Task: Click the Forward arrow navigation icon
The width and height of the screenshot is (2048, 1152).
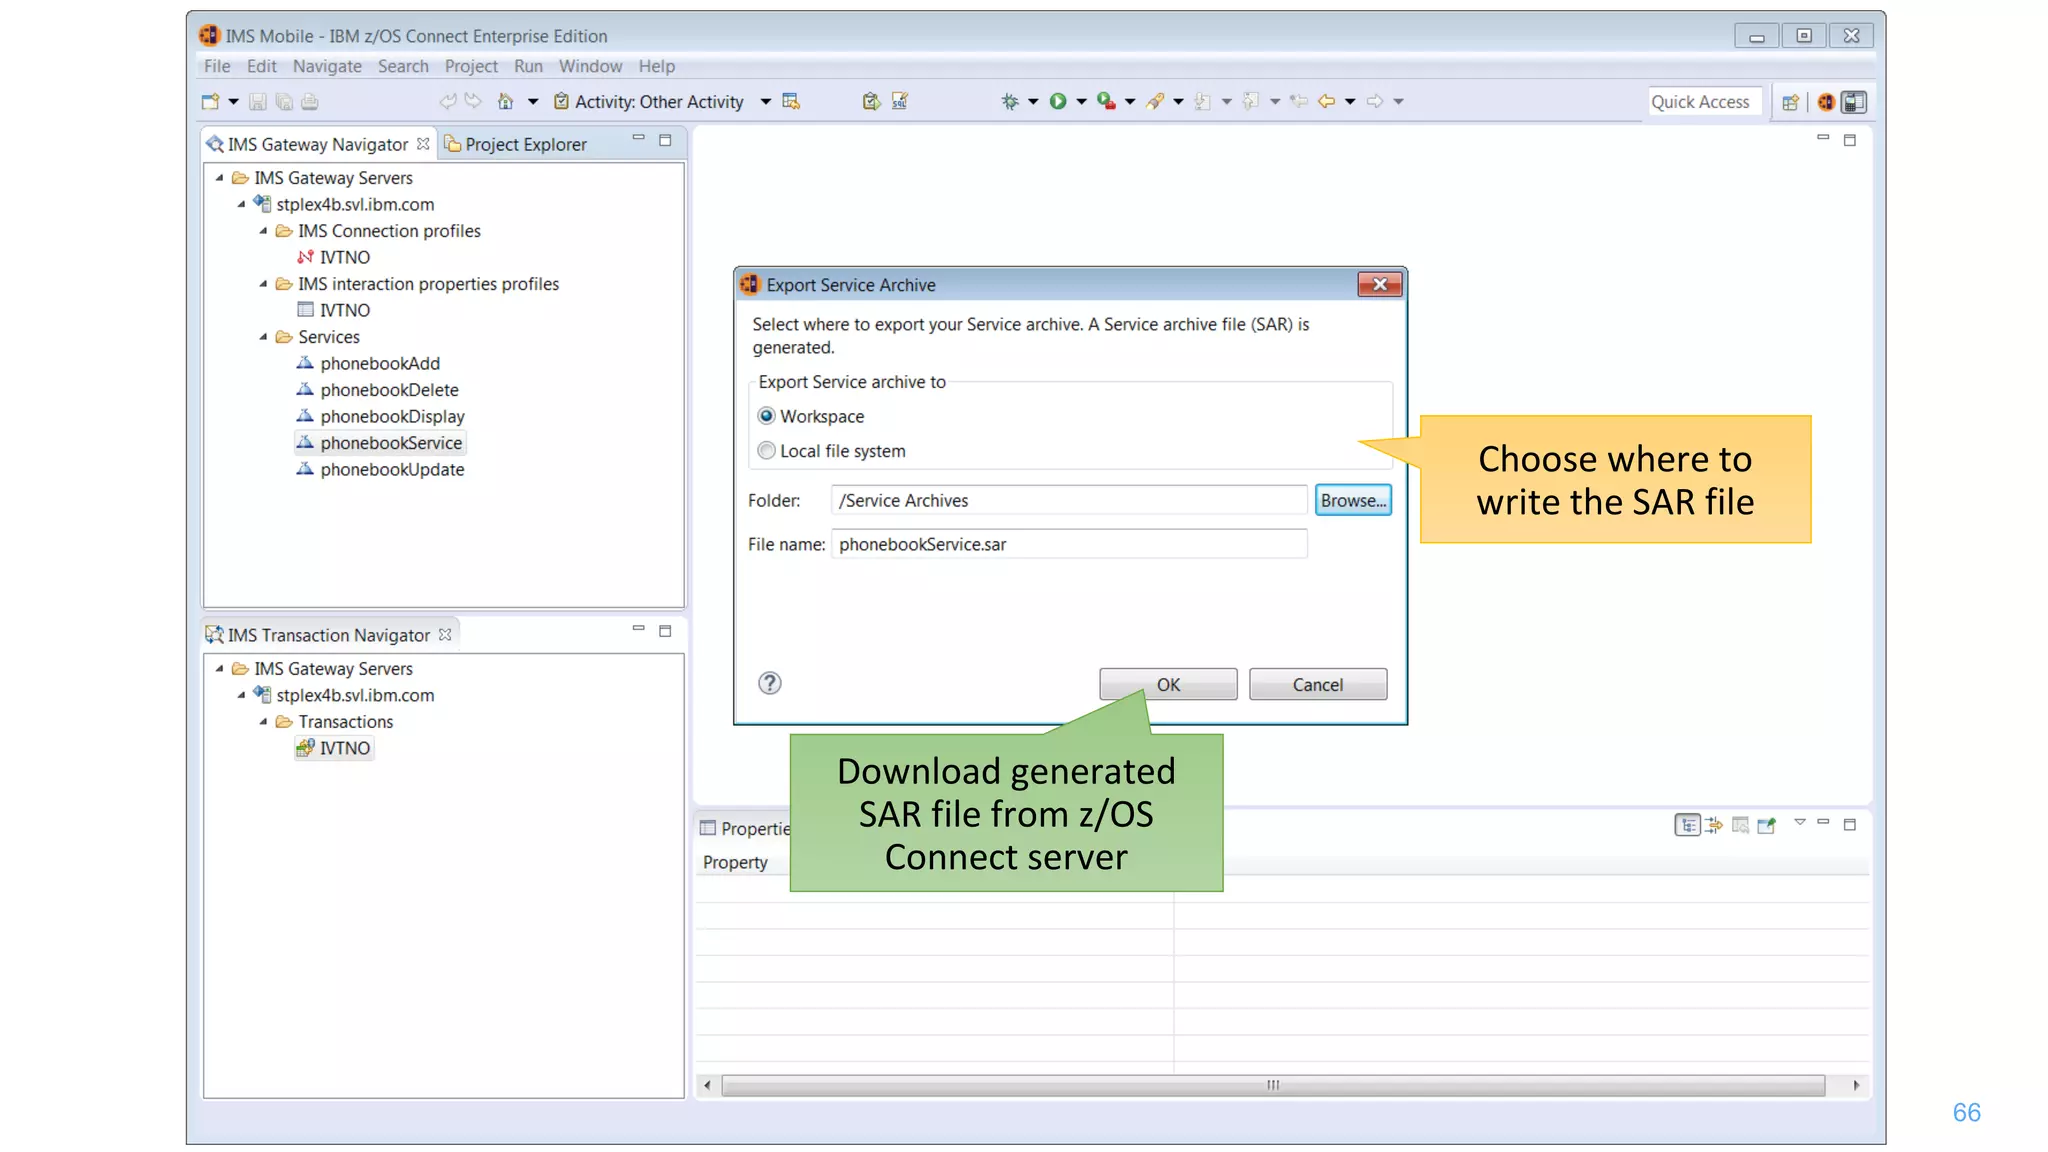Action: (1375, 101)
